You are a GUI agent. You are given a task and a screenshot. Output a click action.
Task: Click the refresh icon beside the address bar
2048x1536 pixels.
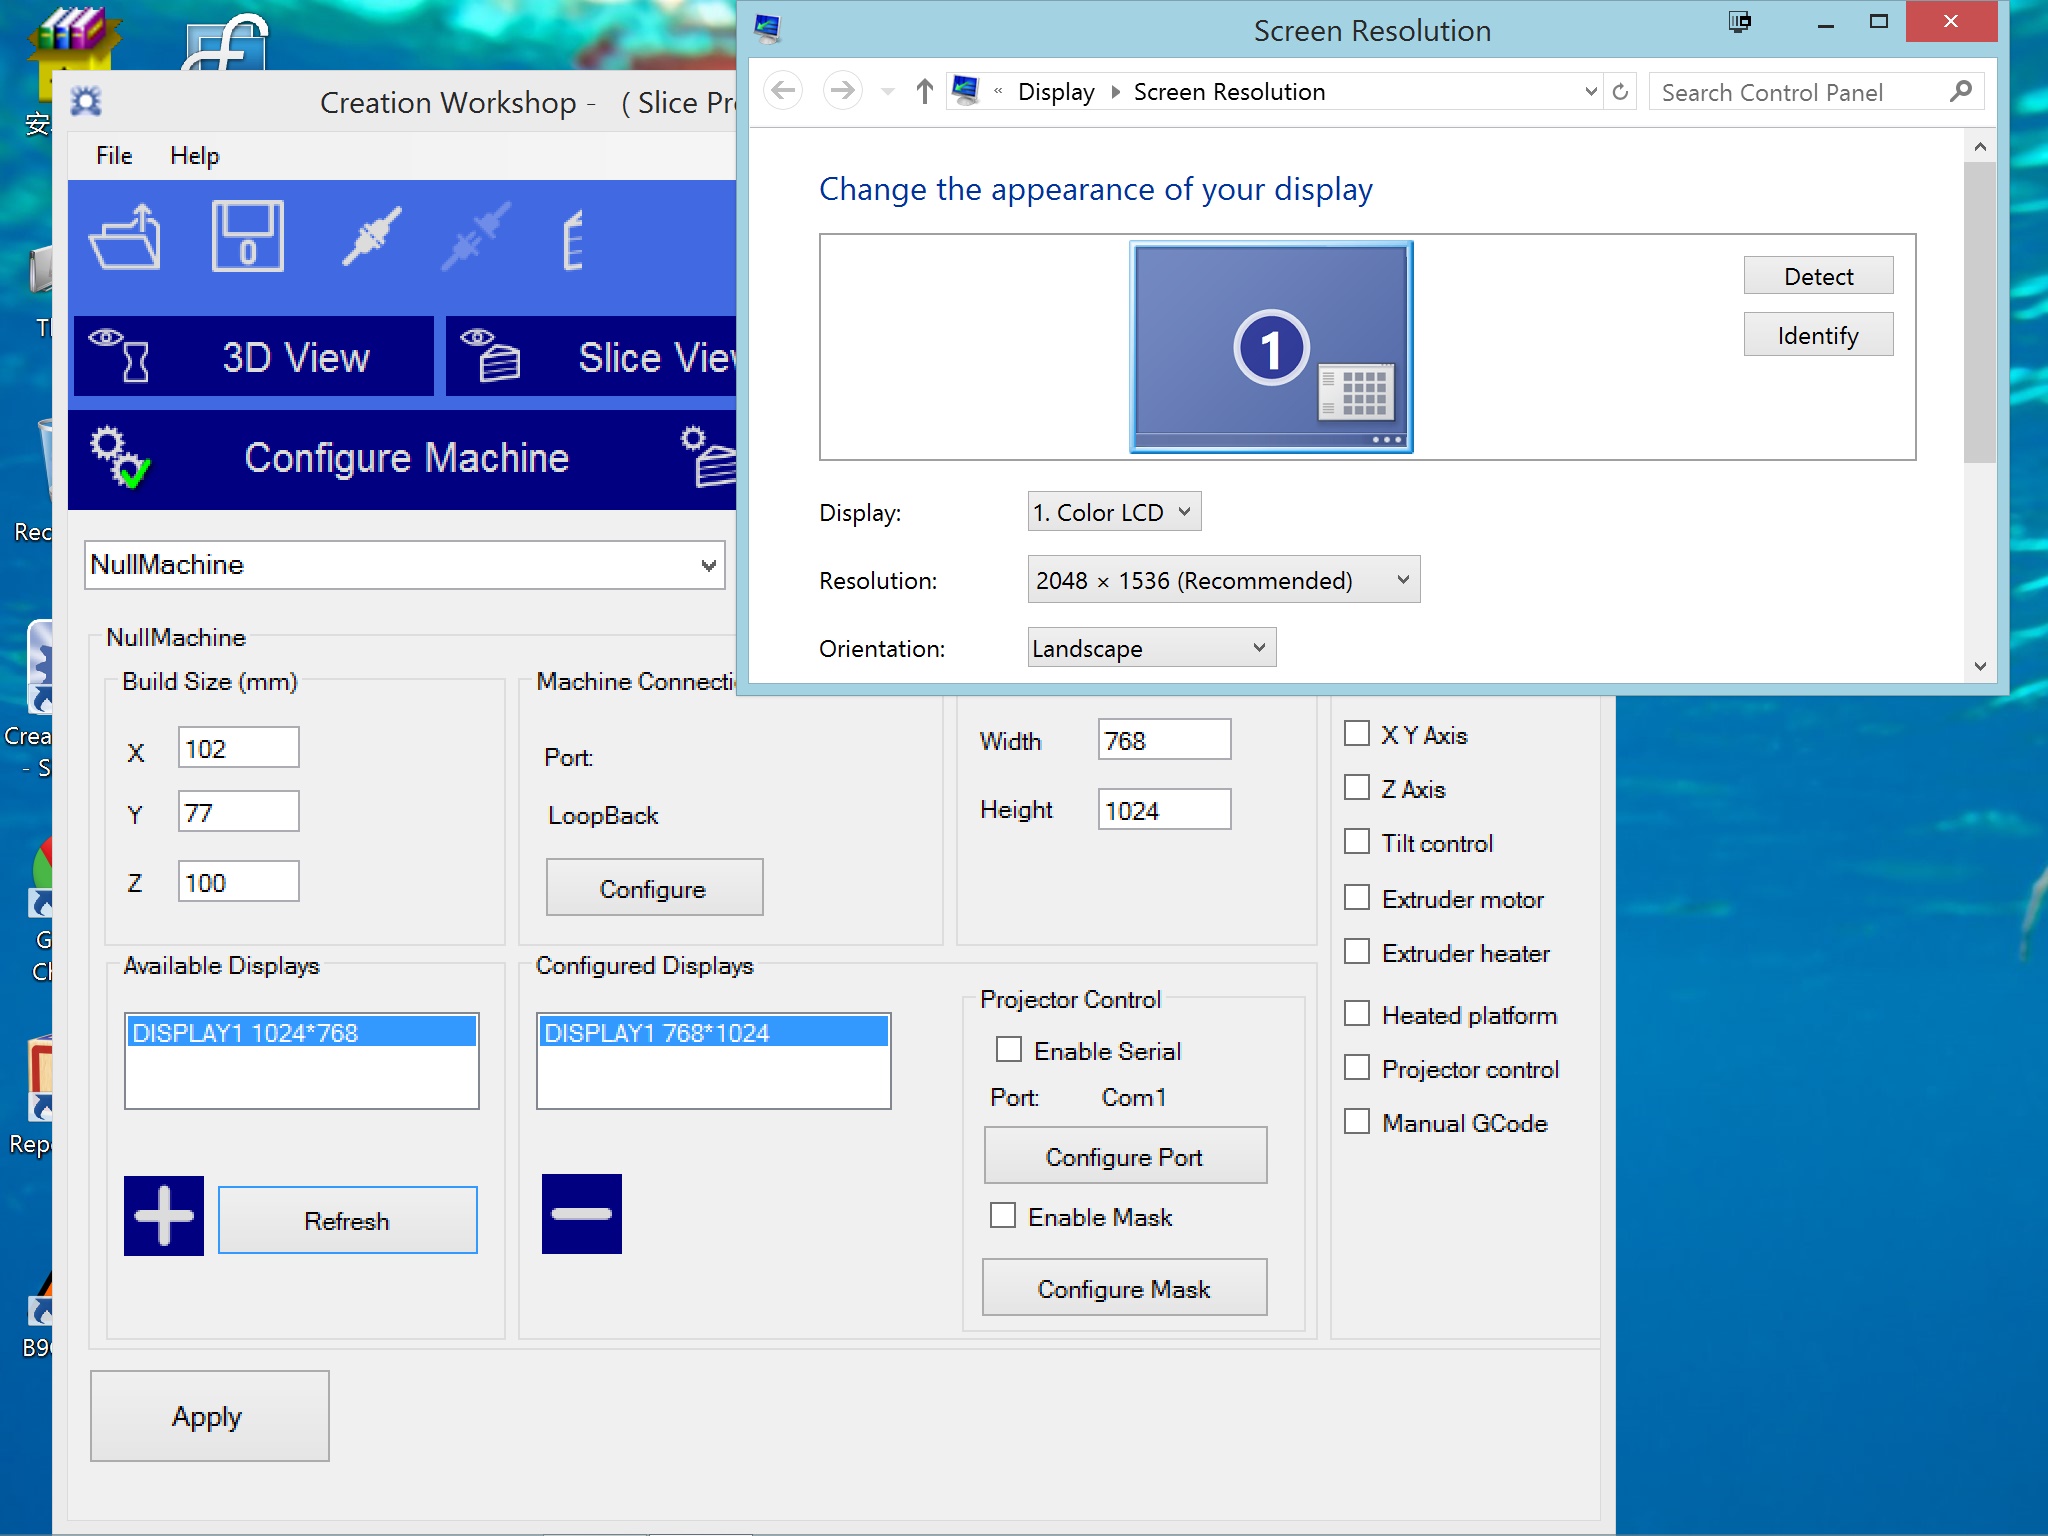[1620, 92]
